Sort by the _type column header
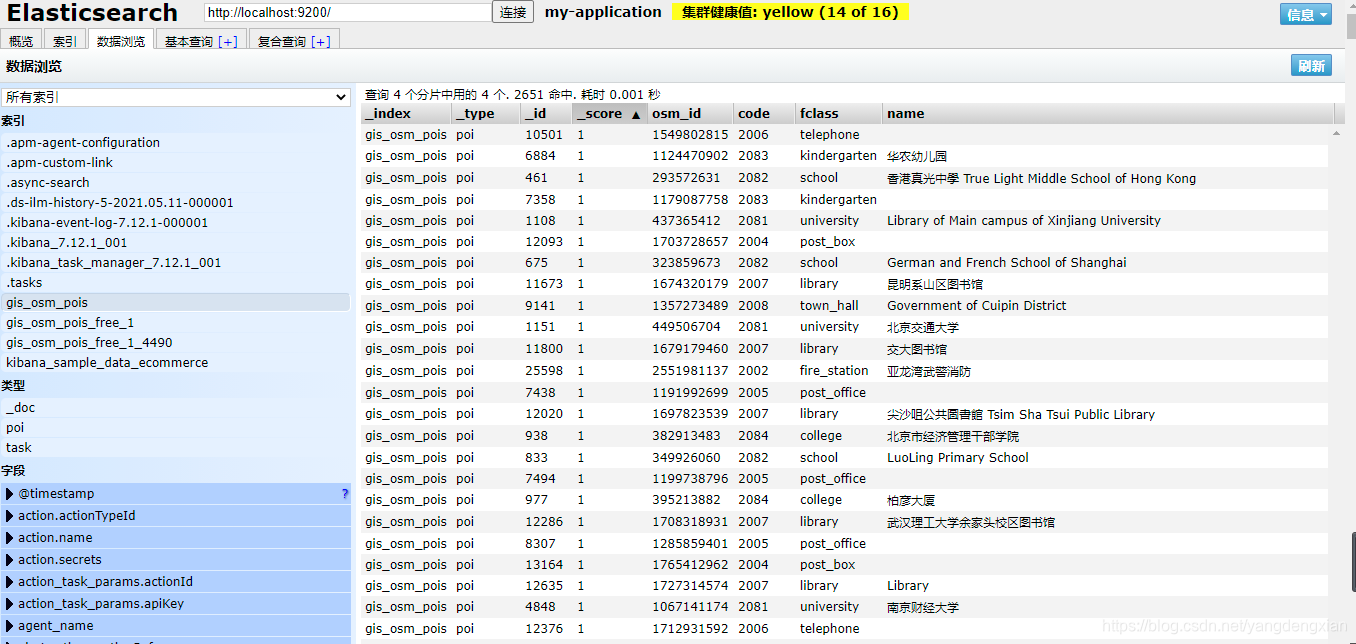The height and width of the screenshot is (644, 1356). [x=486, y=114]
